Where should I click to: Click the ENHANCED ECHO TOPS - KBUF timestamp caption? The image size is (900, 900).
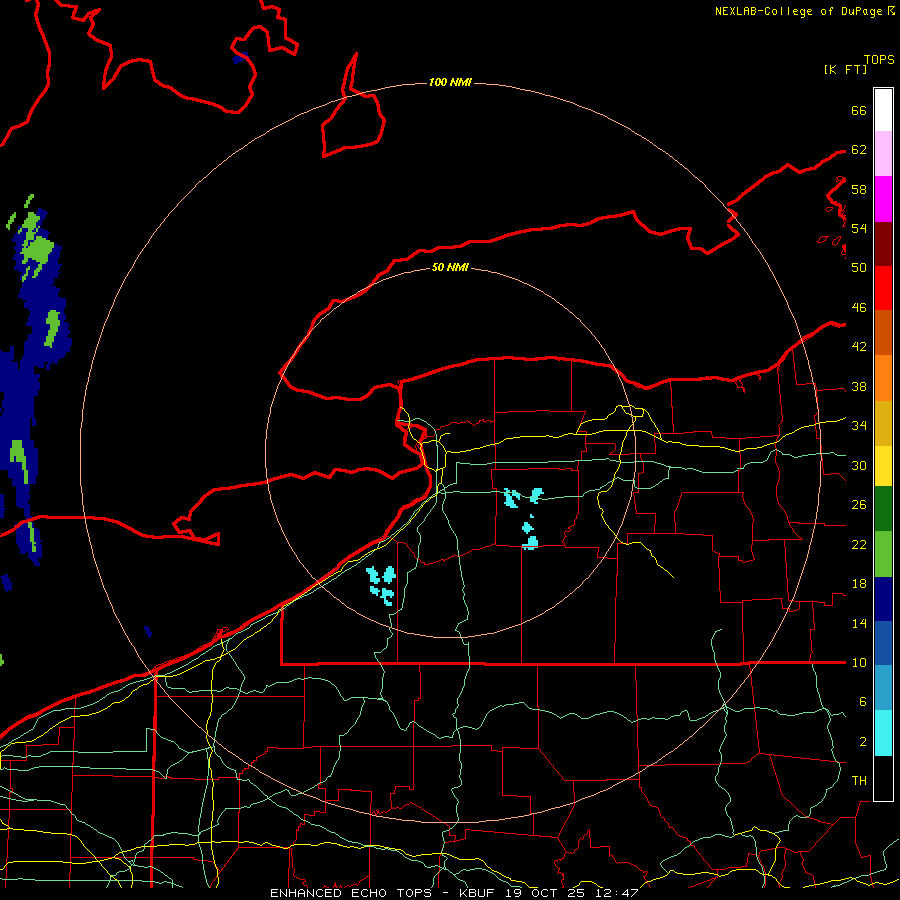[454, 893]
